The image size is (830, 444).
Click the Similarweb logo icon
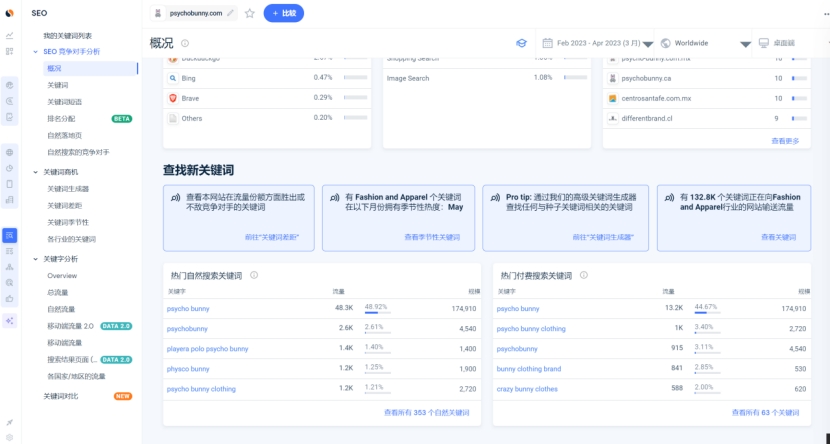click(x=9, y=12)
